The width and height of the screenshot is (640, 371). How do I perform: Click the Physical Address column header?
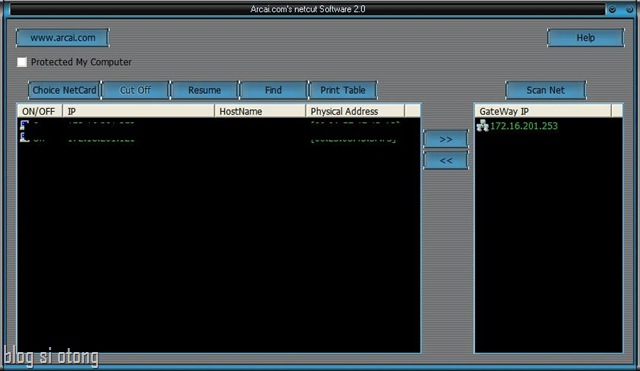click(355, 111)
